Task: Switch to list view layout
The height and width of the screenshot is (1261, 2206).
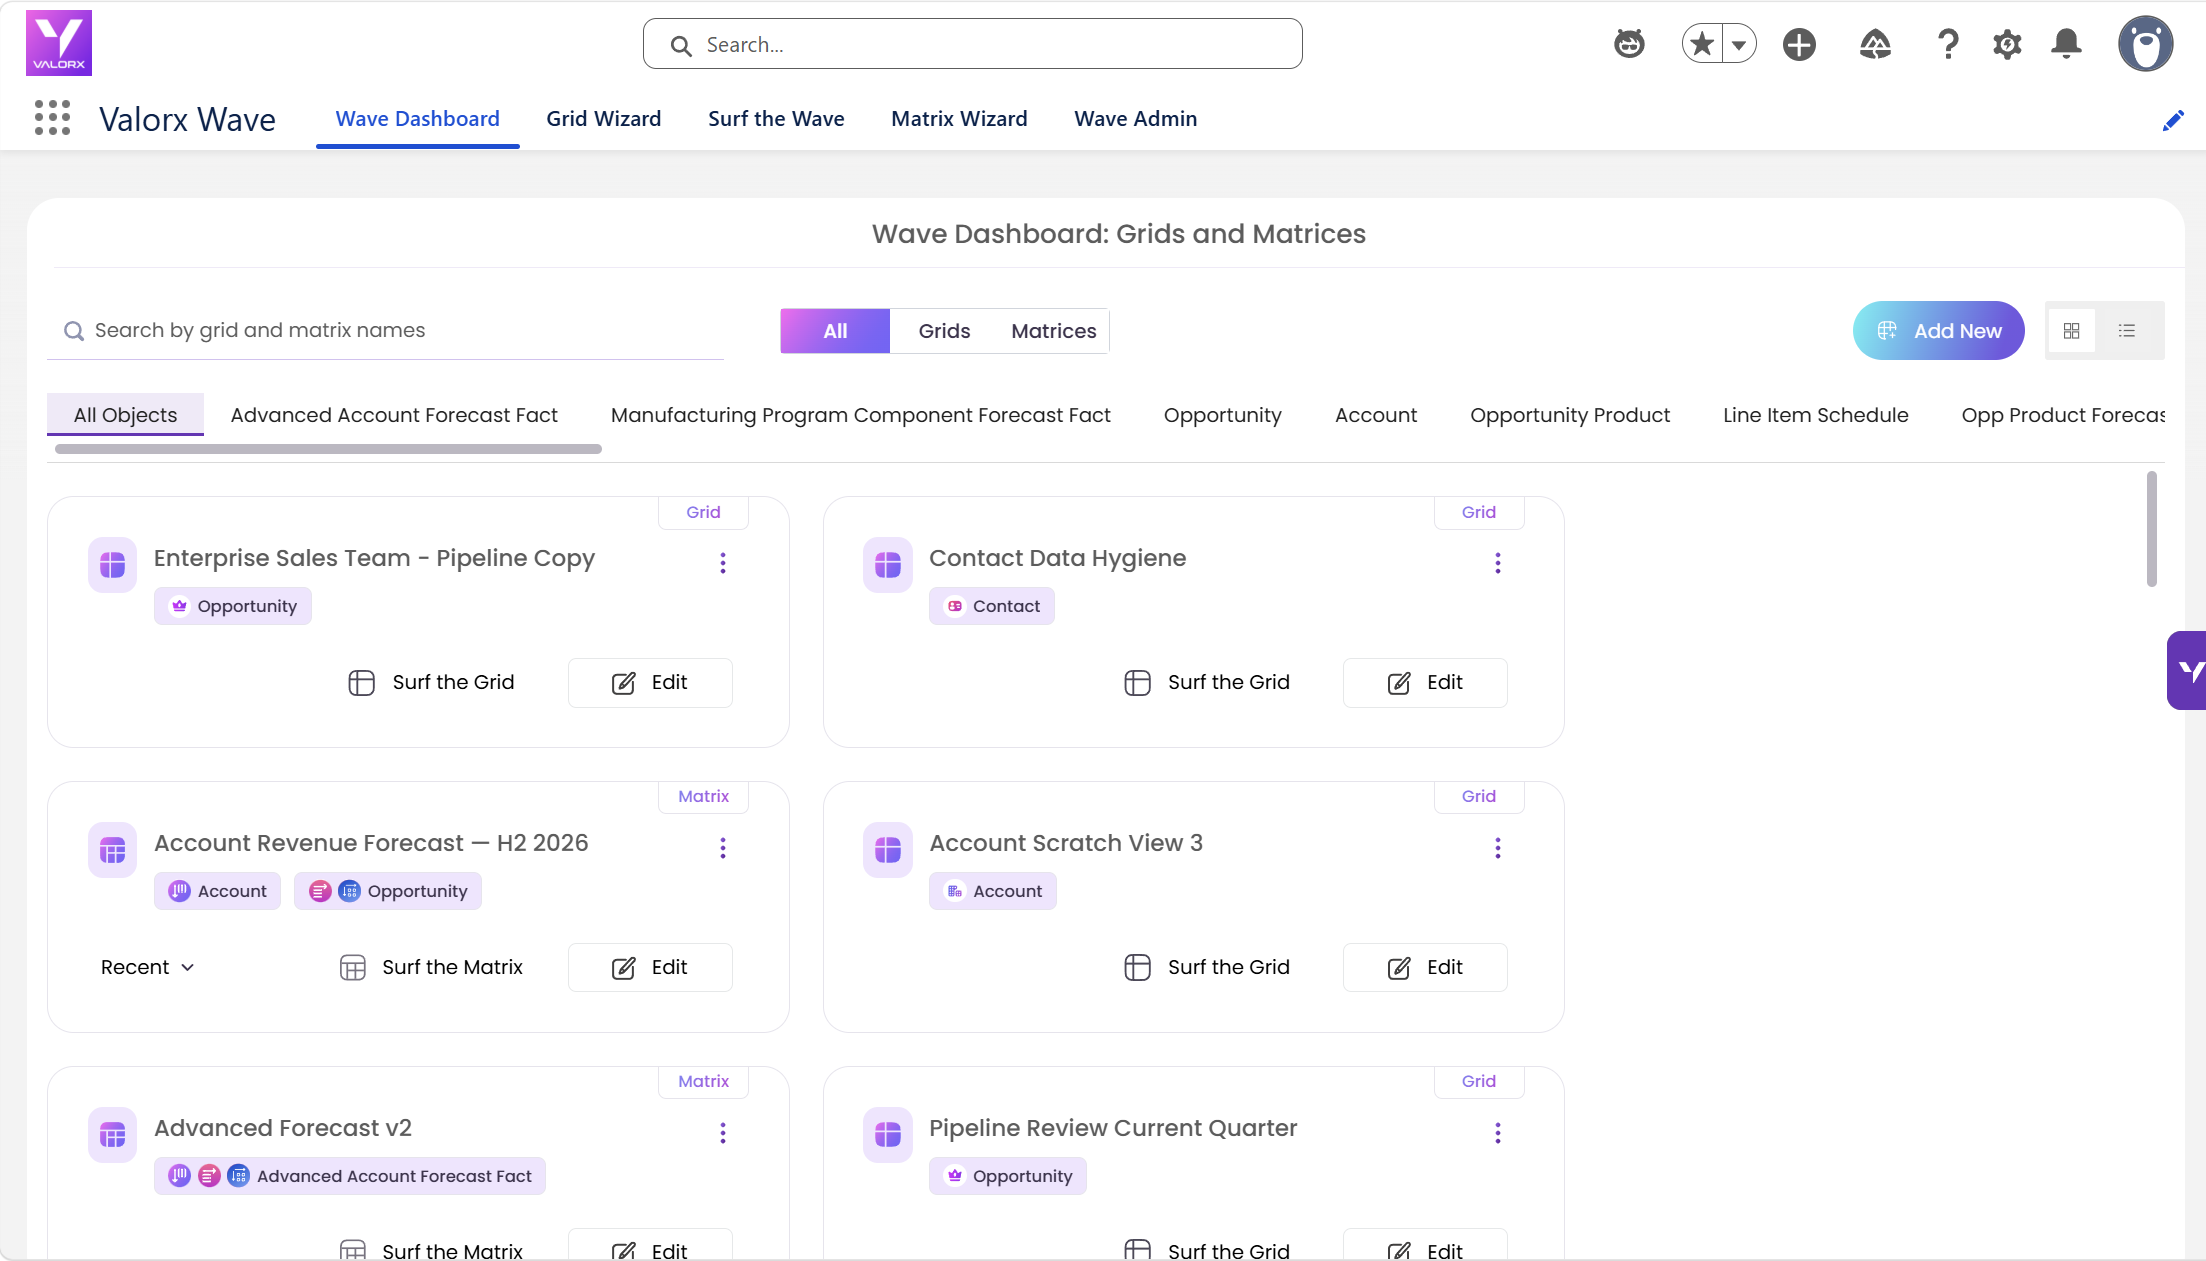Action: (x=2127, y=331)
